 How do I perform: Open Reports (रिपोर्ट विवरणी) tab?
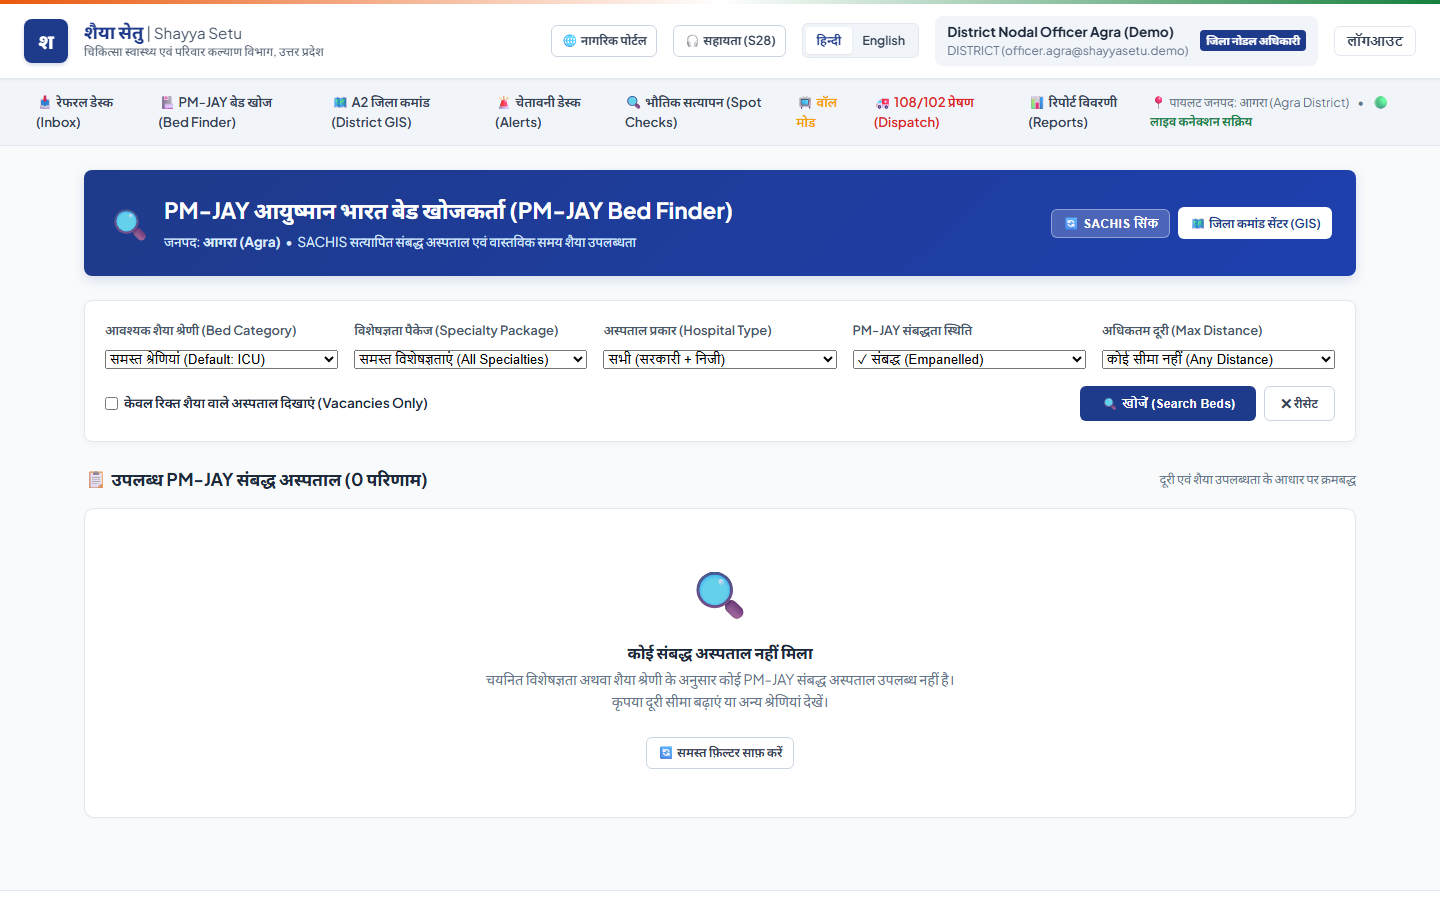1073,112
